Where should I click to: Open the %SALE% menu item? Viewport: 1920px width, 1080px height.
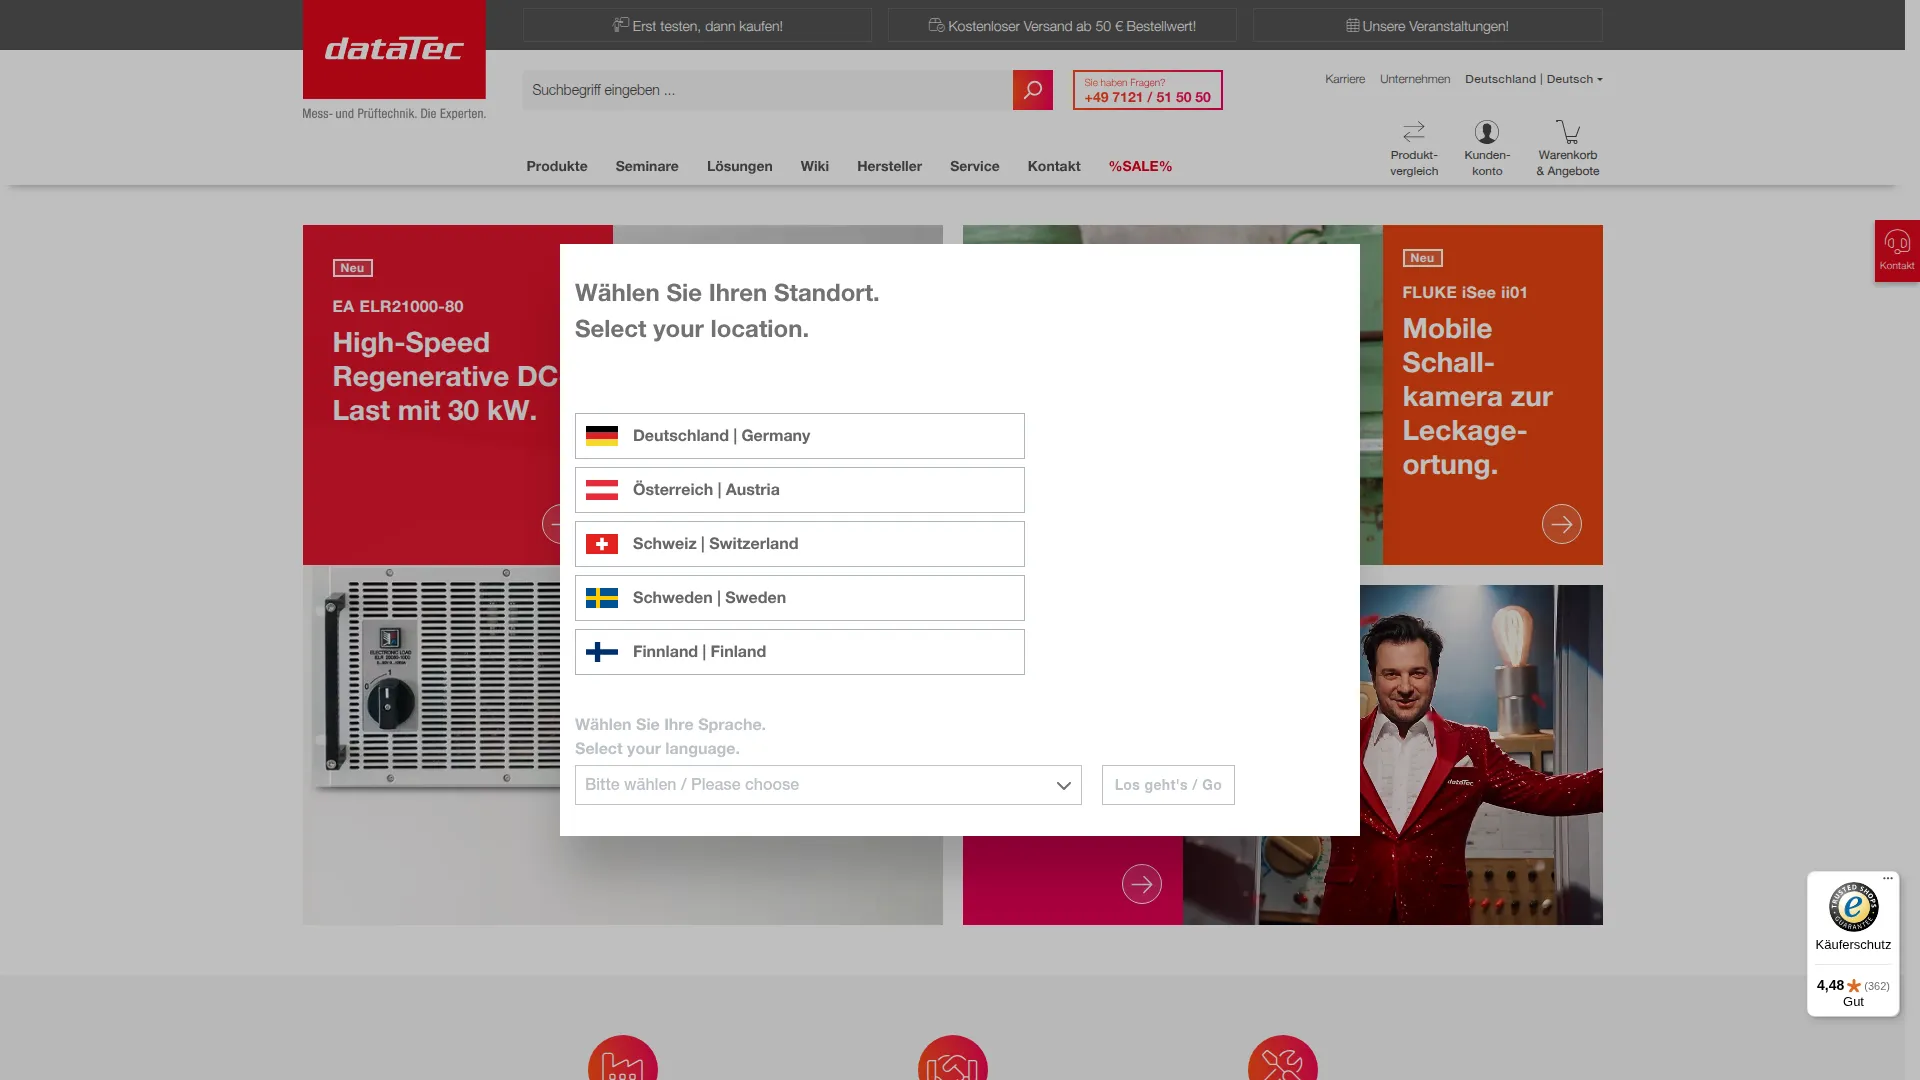1140,166
